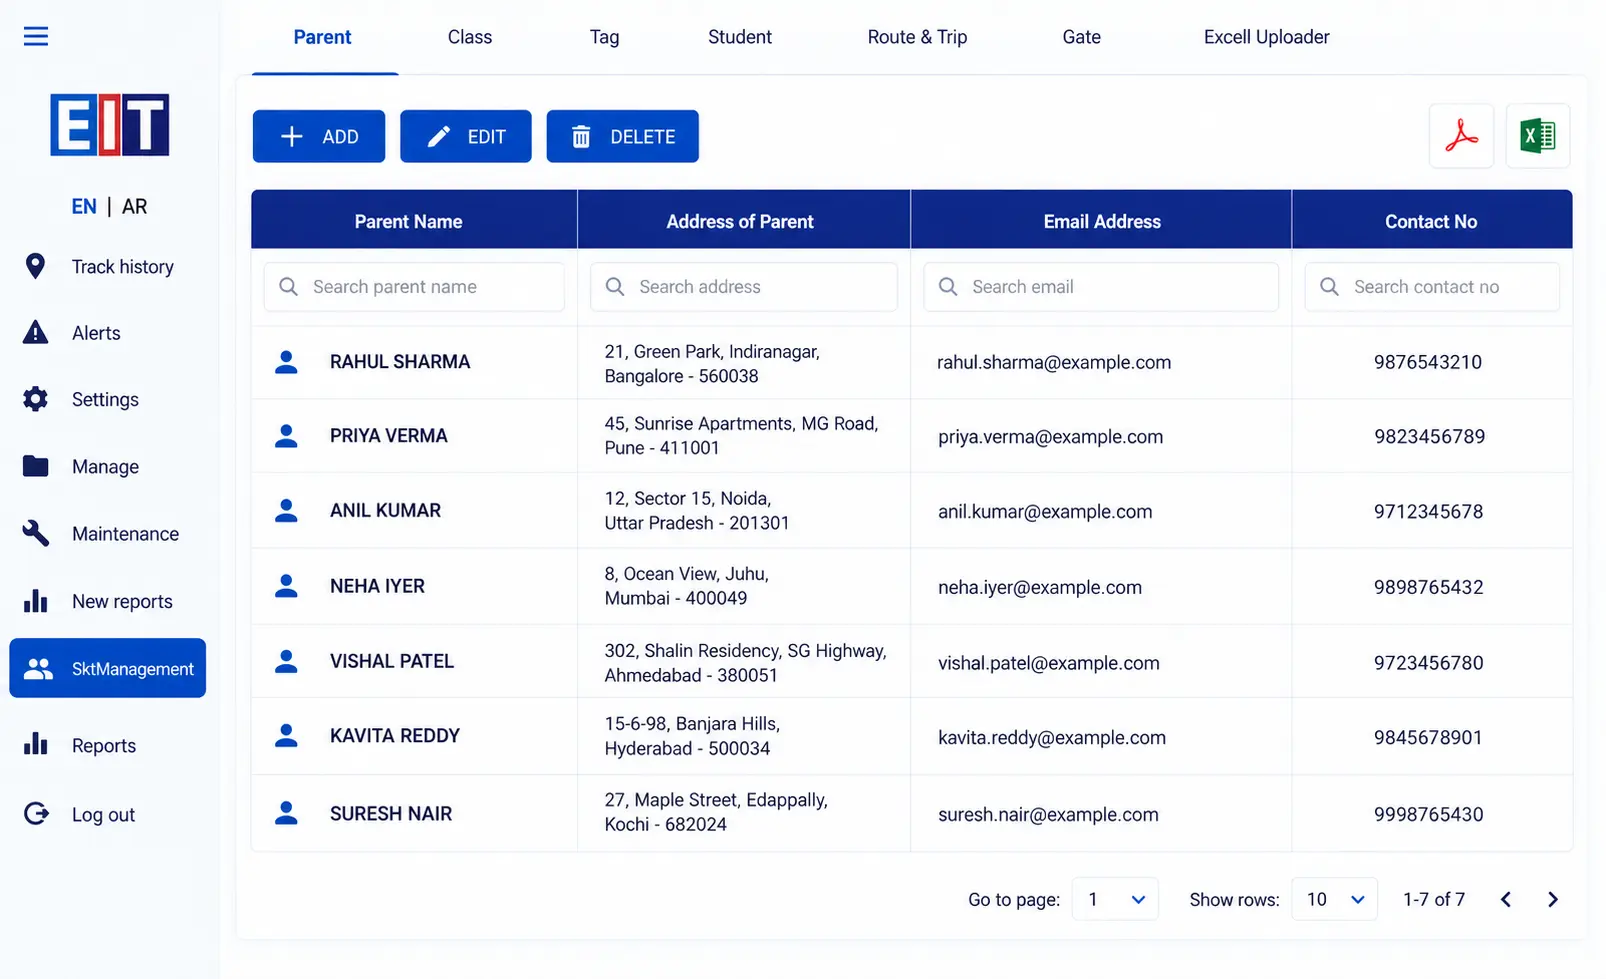Click the DELETE button
This screenshot has width=1606, height=979.
pos(623,136)
